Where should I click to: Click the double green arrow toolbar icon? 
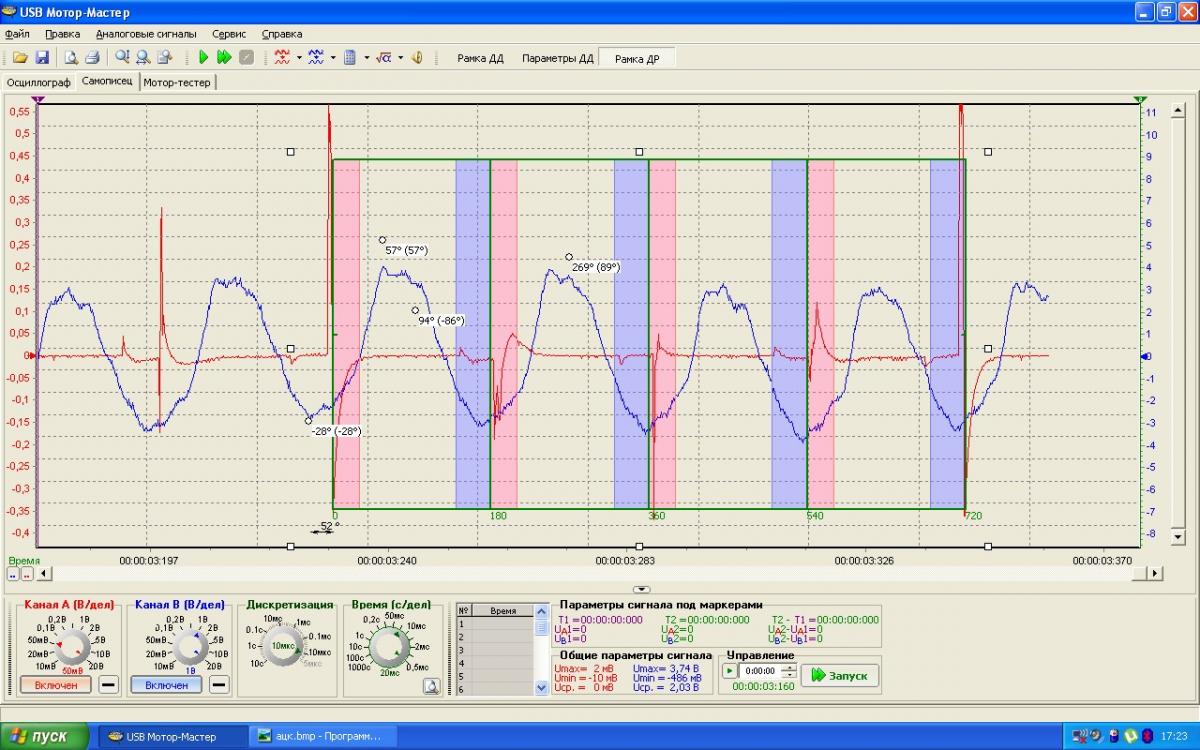coord(224,58)
